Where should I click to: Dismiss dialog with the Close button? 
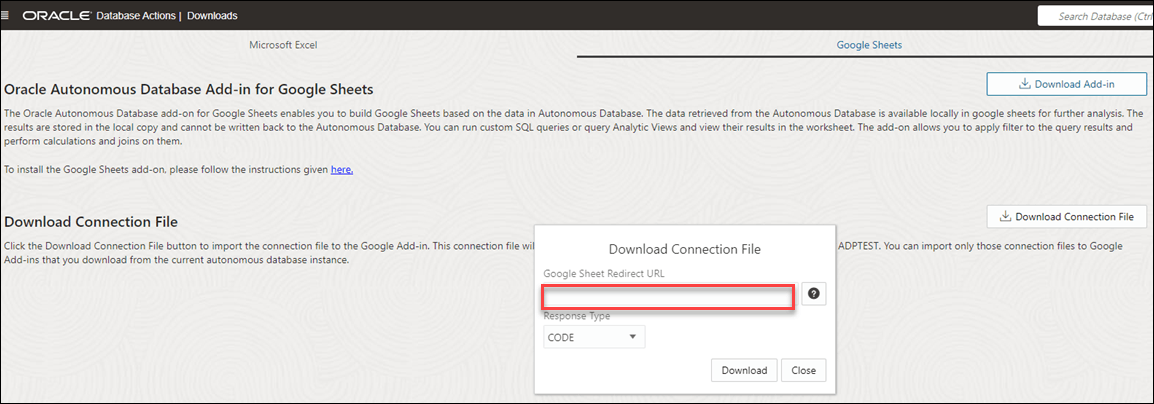pyautogui.click(x=803, y=370)
